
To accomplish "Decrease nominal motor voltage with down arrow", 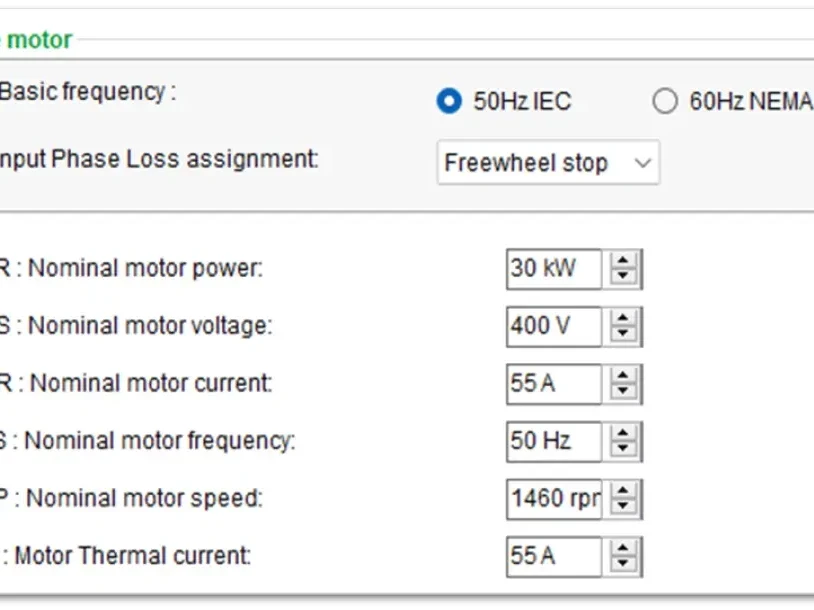I will [624, 334].
